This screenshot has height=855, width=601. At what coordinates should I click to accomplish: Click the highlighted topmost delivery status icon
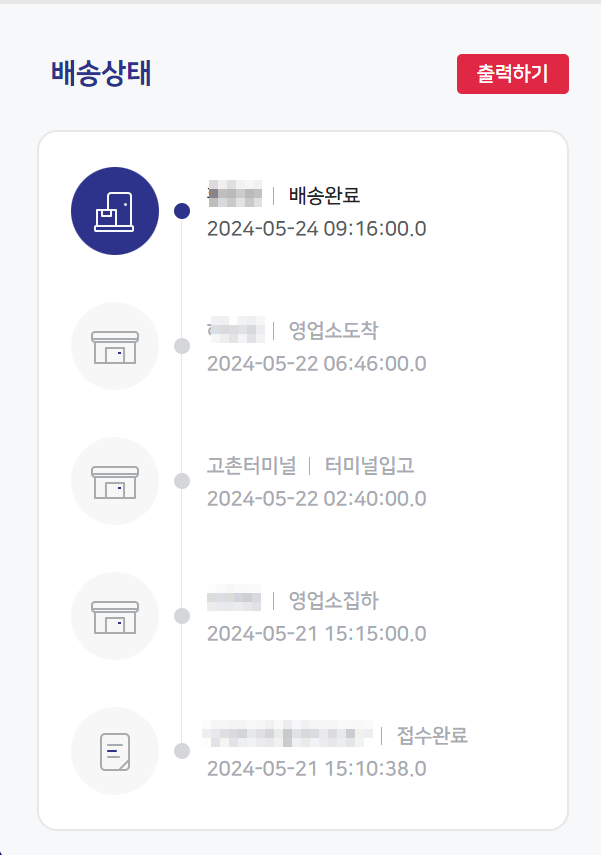click(114, 211)
